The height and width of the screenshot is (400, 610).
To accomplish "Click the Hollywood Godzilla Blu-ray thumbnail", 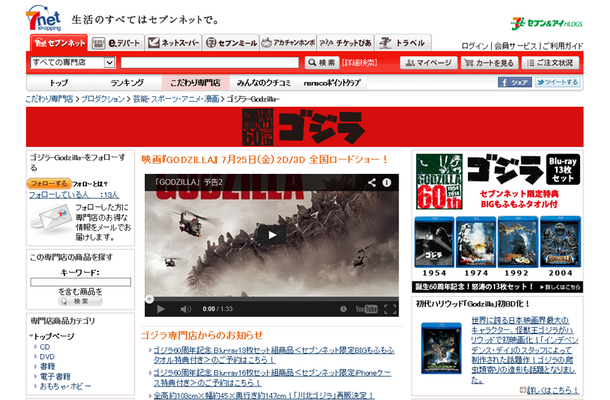I will click(441, 348).
